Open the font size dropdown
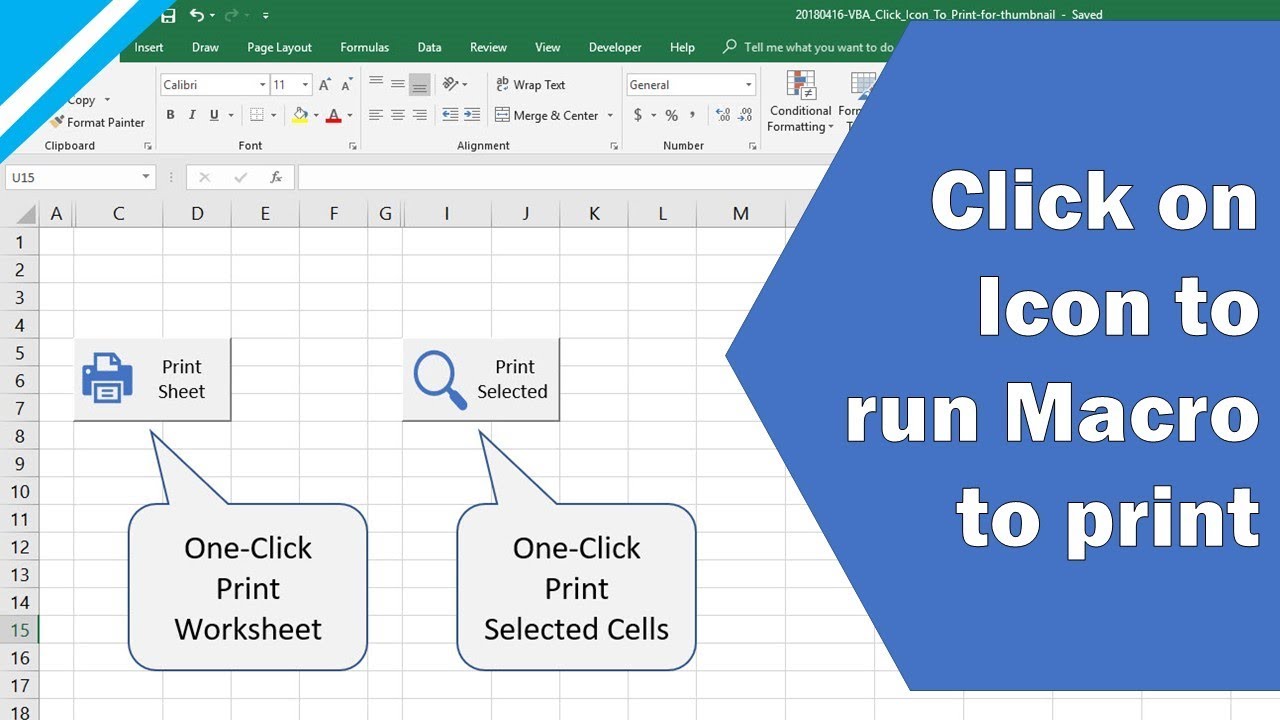 point(305,84)
